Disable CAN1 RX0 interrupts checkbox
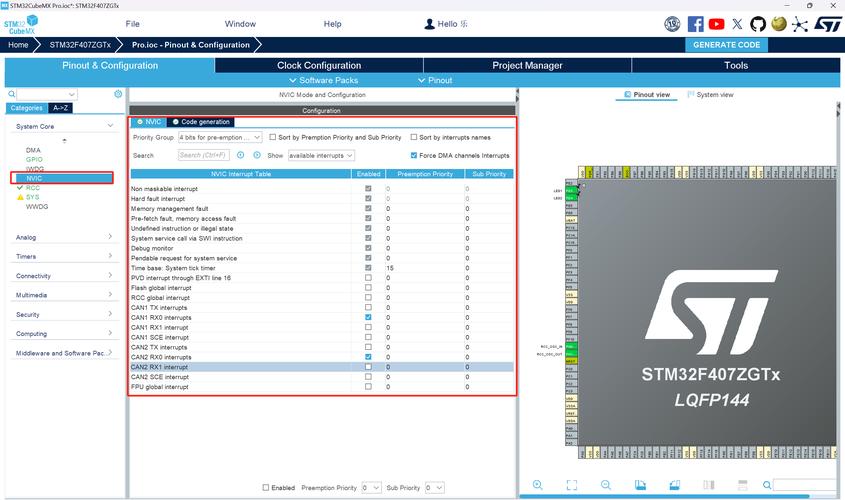 pyautogui.click(x=368, y=317)
